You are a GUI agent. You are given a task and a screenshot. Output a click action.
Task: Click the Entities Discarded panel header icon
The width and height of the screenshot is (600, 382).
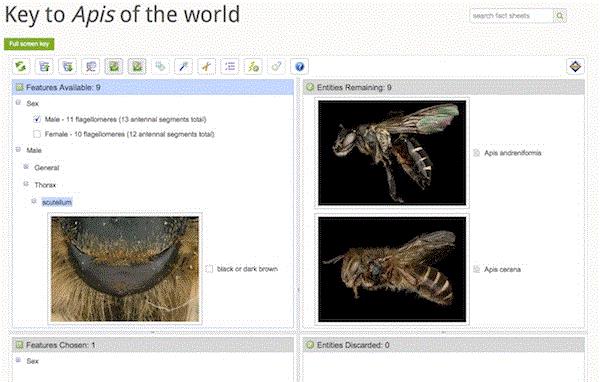click(x=310, y=345)
